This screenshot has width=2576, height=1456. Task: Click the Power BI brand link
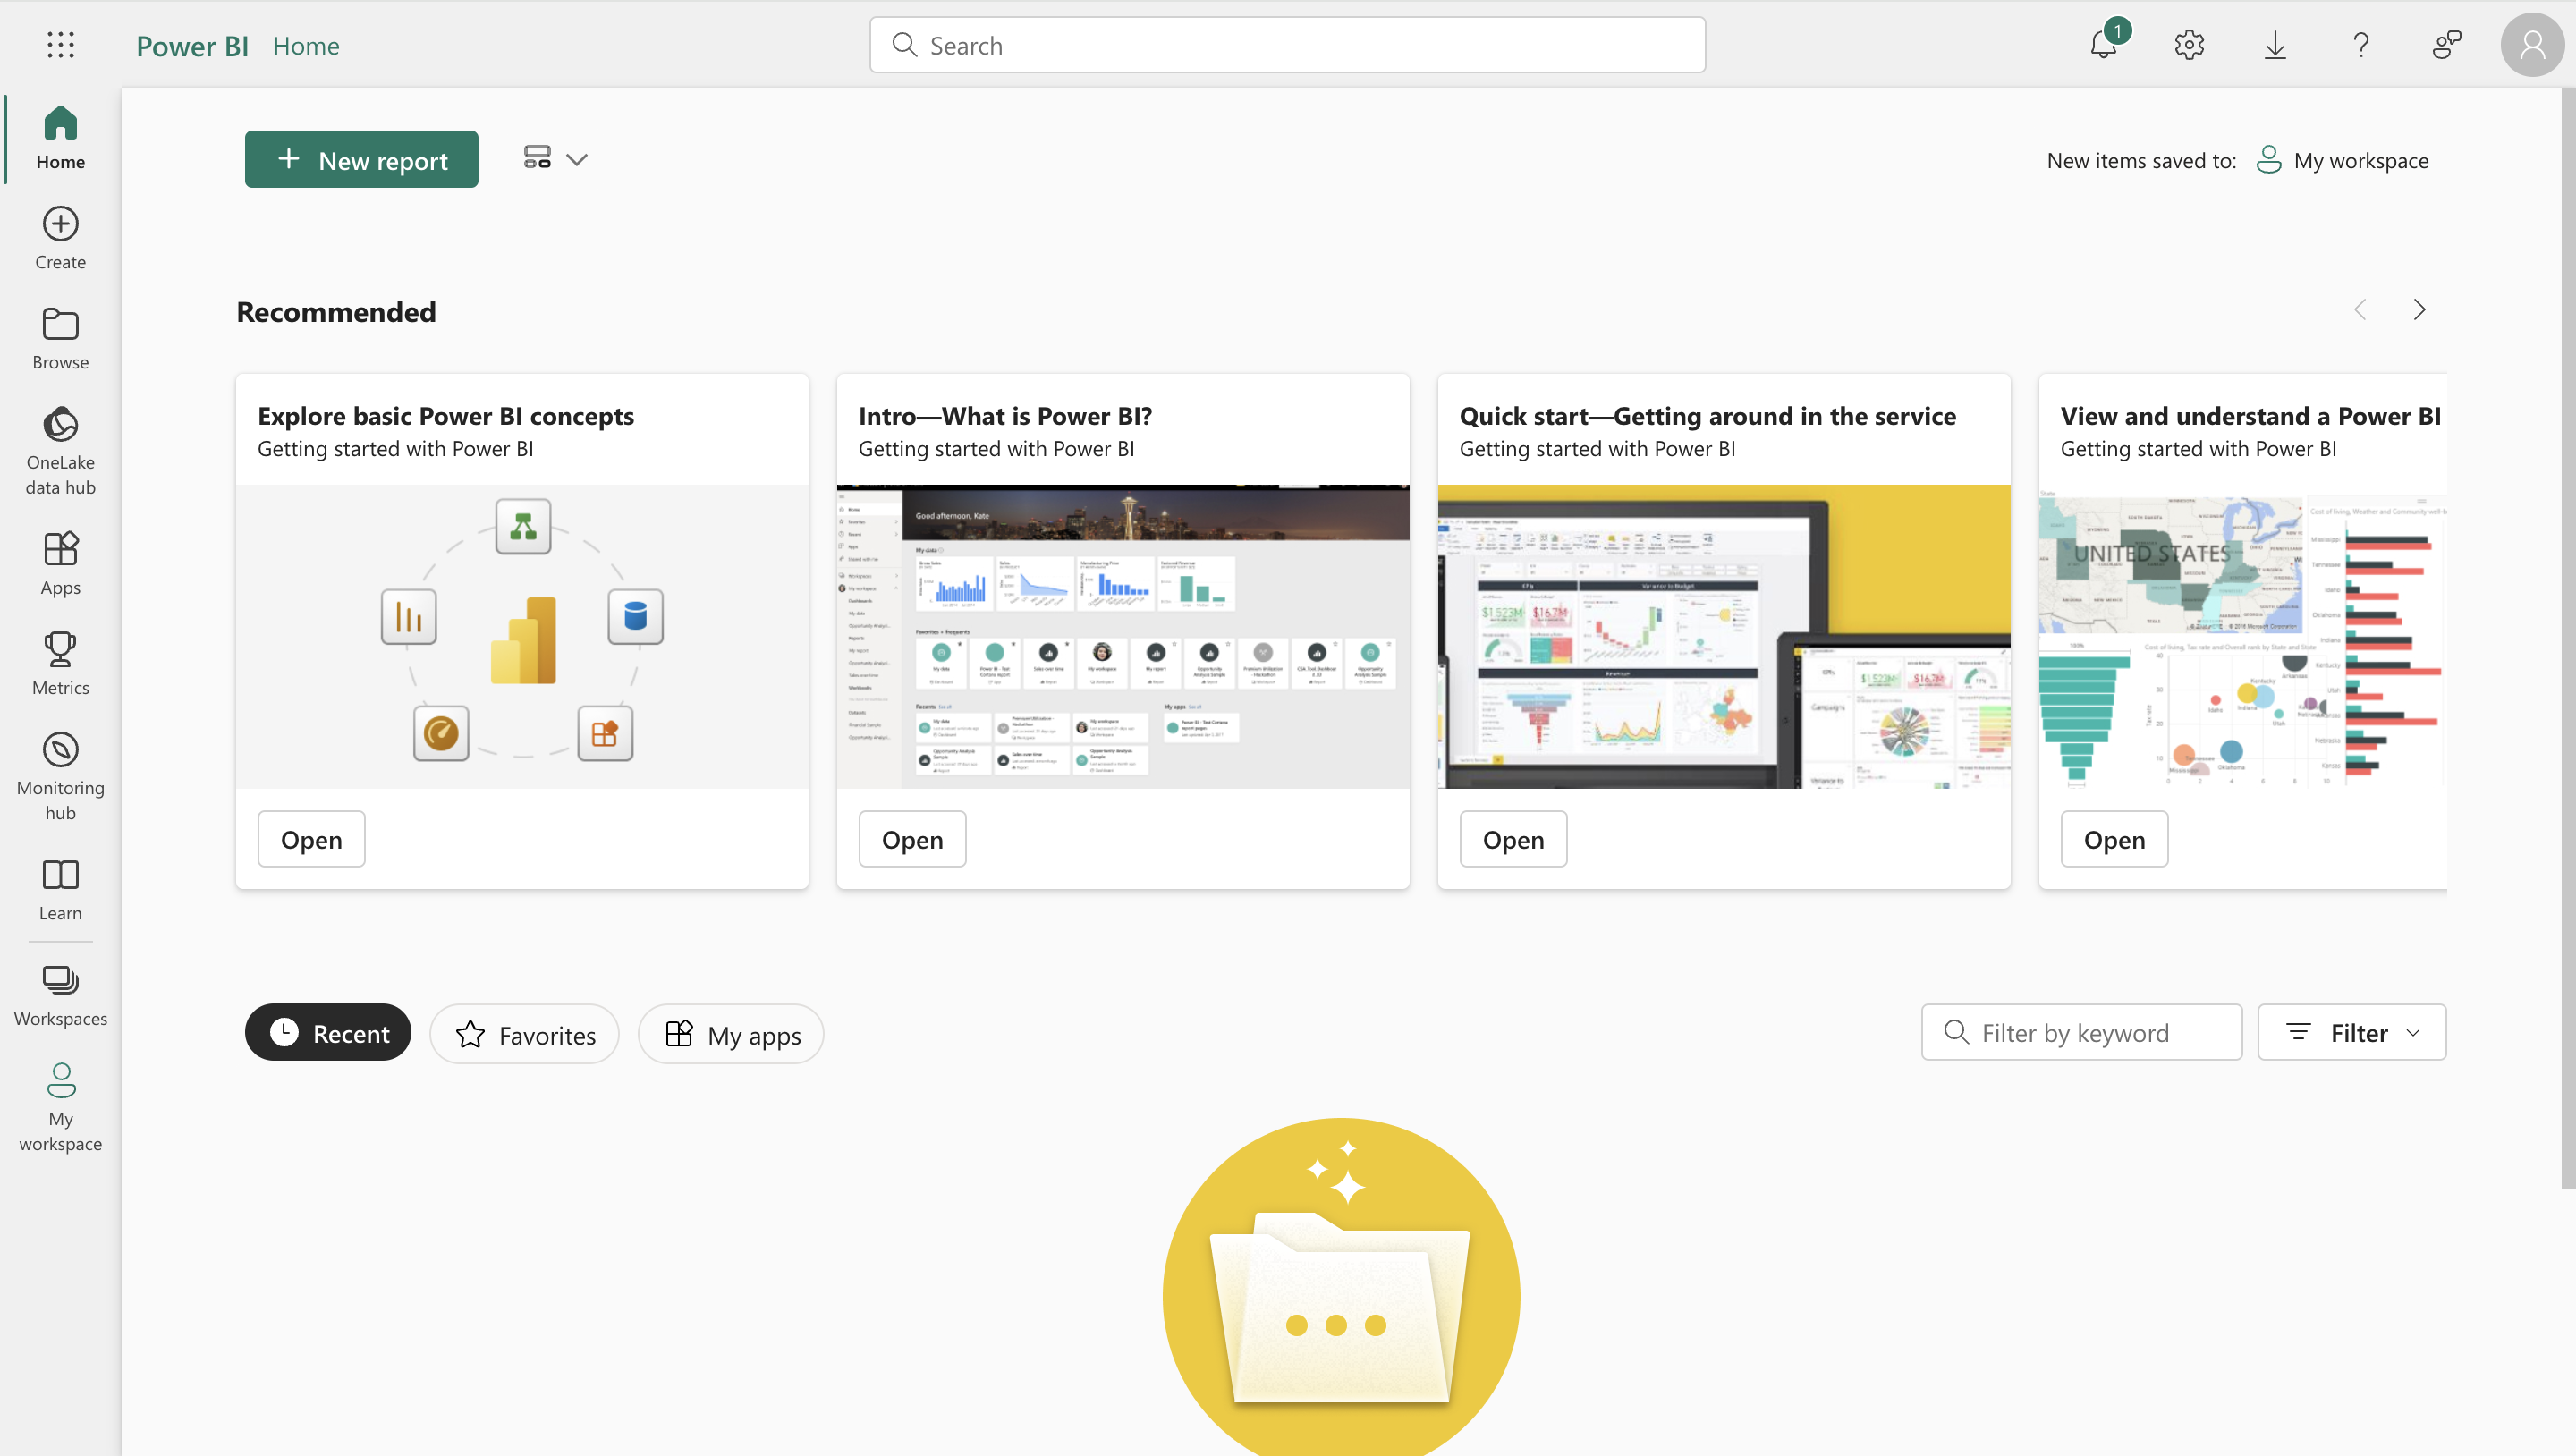coord(192,46)
